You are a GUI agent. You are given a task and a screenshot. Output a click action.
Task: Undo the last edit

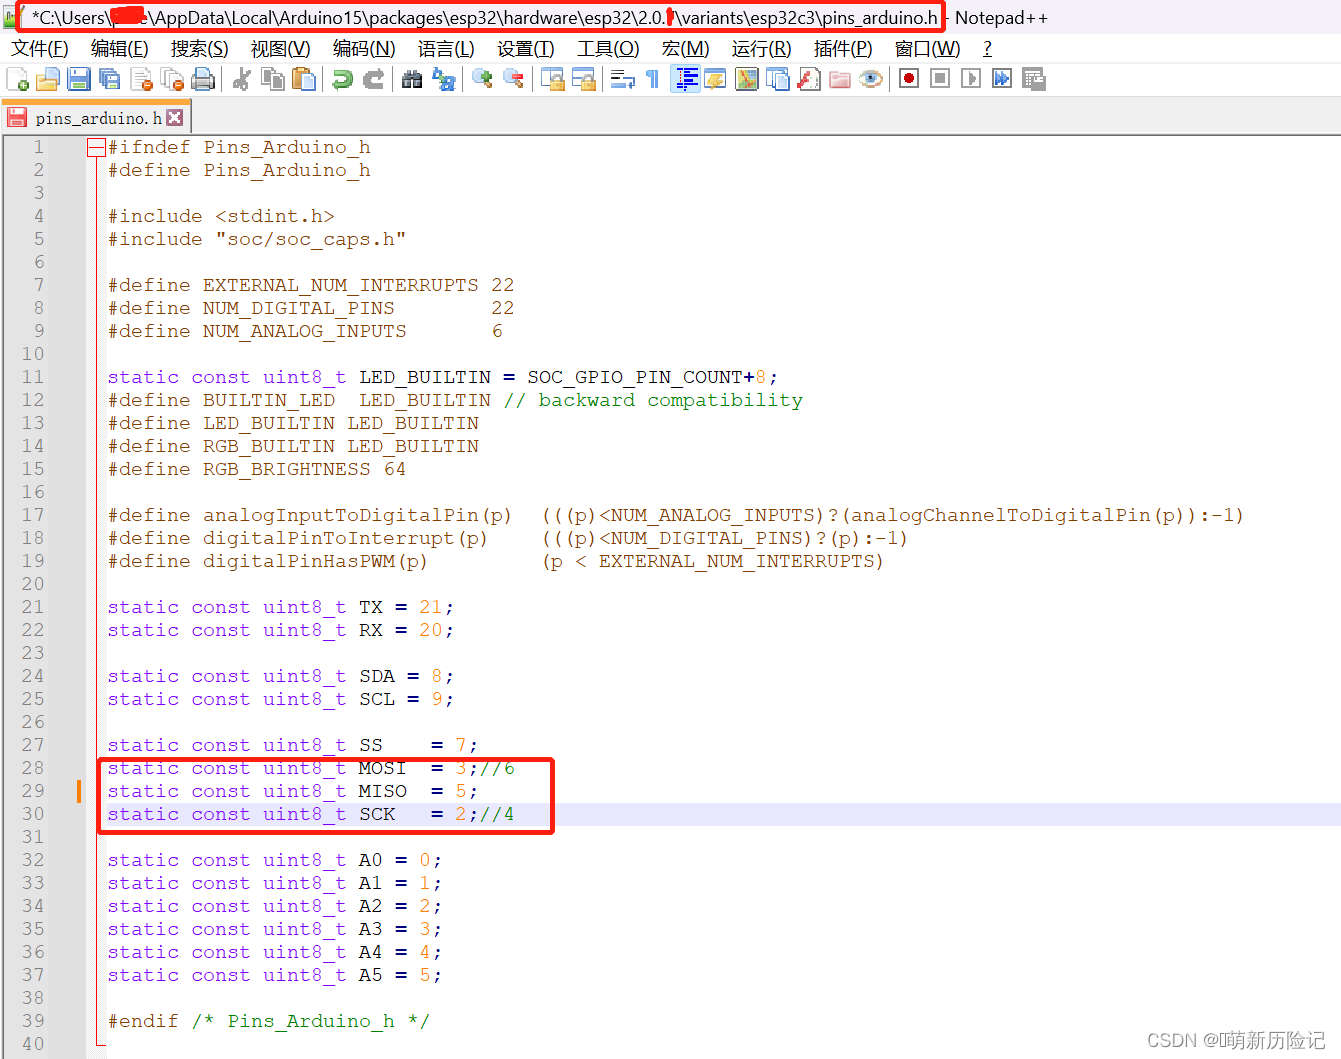[x=340, y=78]
